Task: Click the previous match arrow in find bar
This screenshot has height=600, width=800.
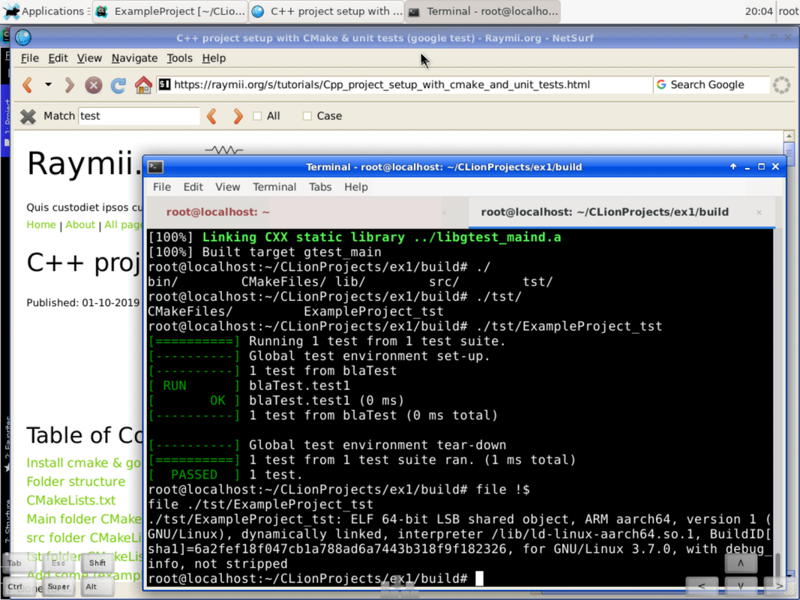Action: click(x=211, y=116)
